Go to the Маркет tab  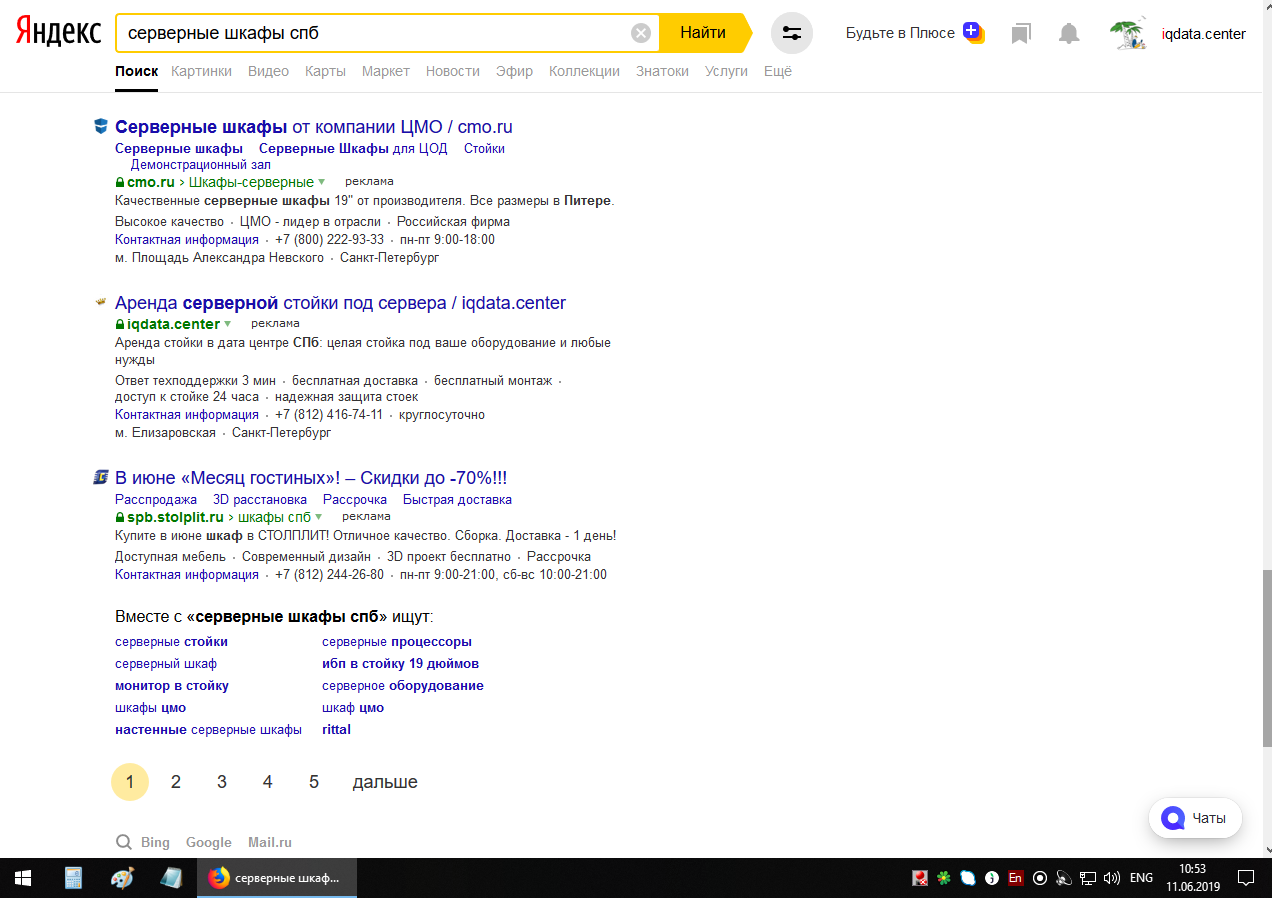click(386, 71)
